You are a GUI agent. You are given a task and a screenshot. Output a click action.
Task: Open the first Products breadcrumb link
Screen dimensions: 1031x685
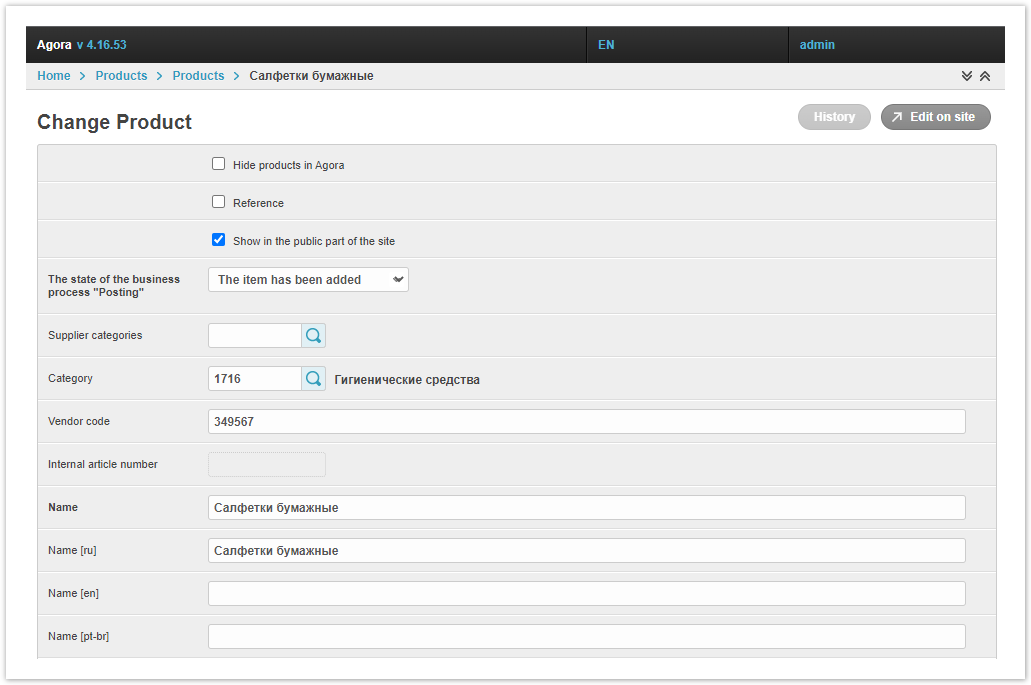coord(121,76)
